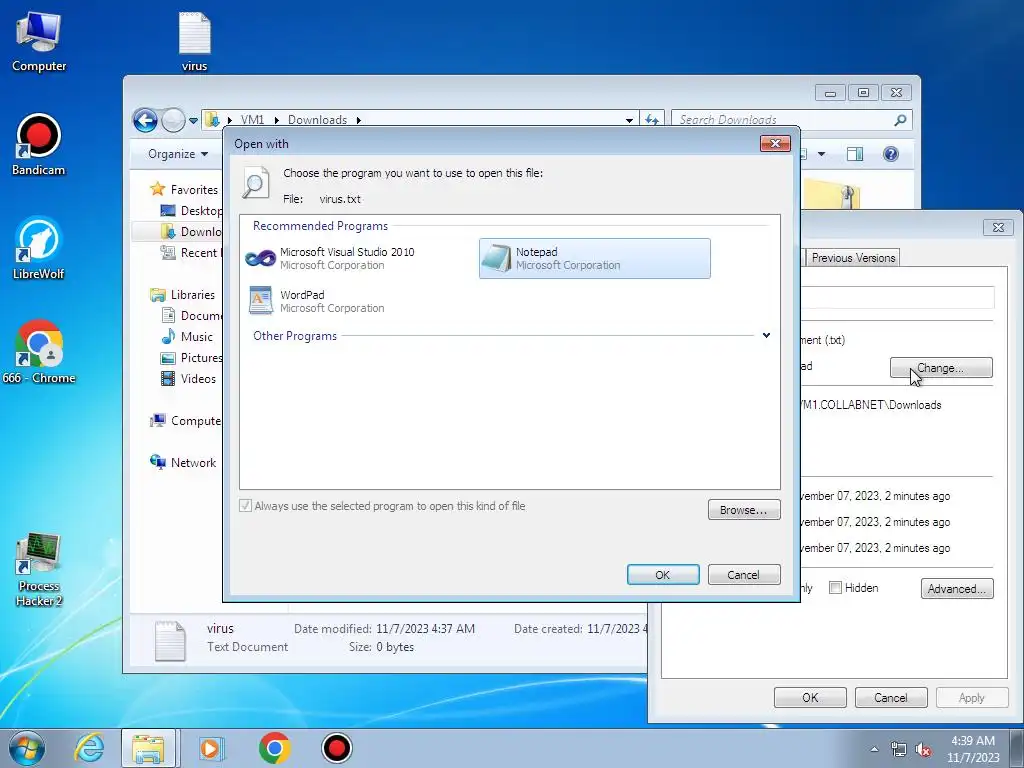Screen dimensions: 1024x768
Task: Click the muted volume tray icon
Action: (923, 749)
